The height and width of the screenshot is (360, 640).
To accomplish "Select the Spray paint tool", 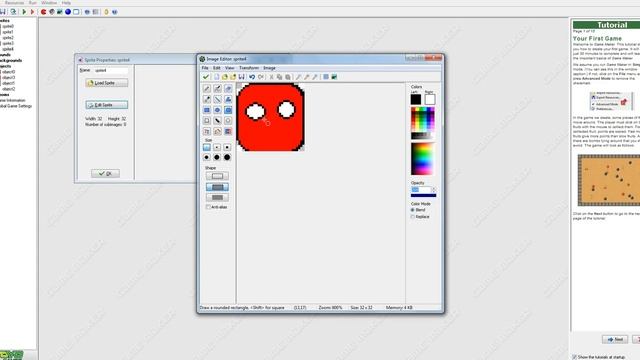I will (218, 89).
